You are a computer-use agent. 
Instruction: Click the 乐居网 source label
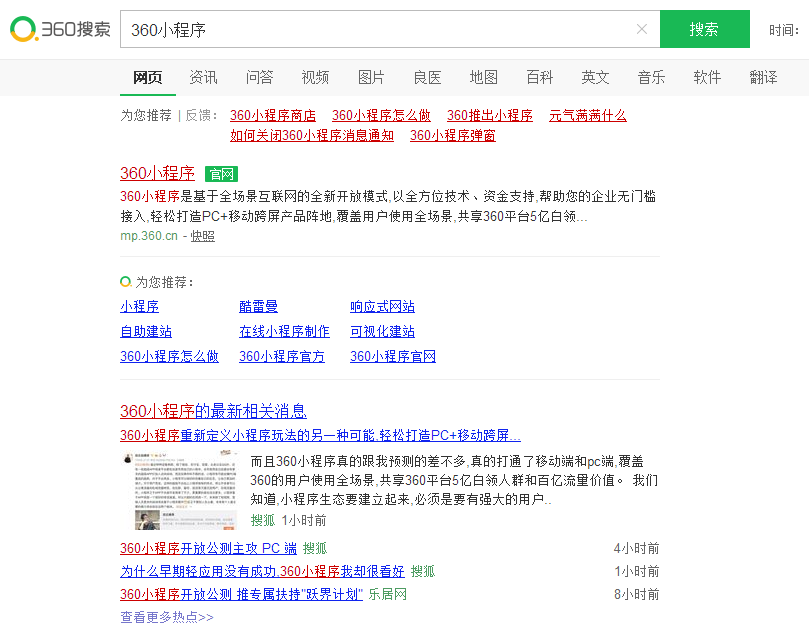[x=387, y=594]
